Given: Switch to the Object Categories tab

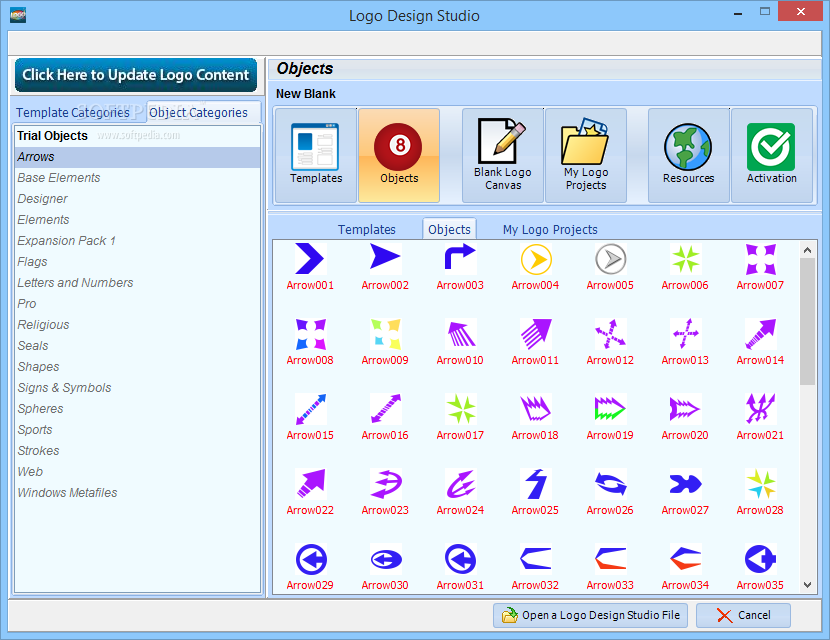Looking at the screenshot, I should (199, 112).
